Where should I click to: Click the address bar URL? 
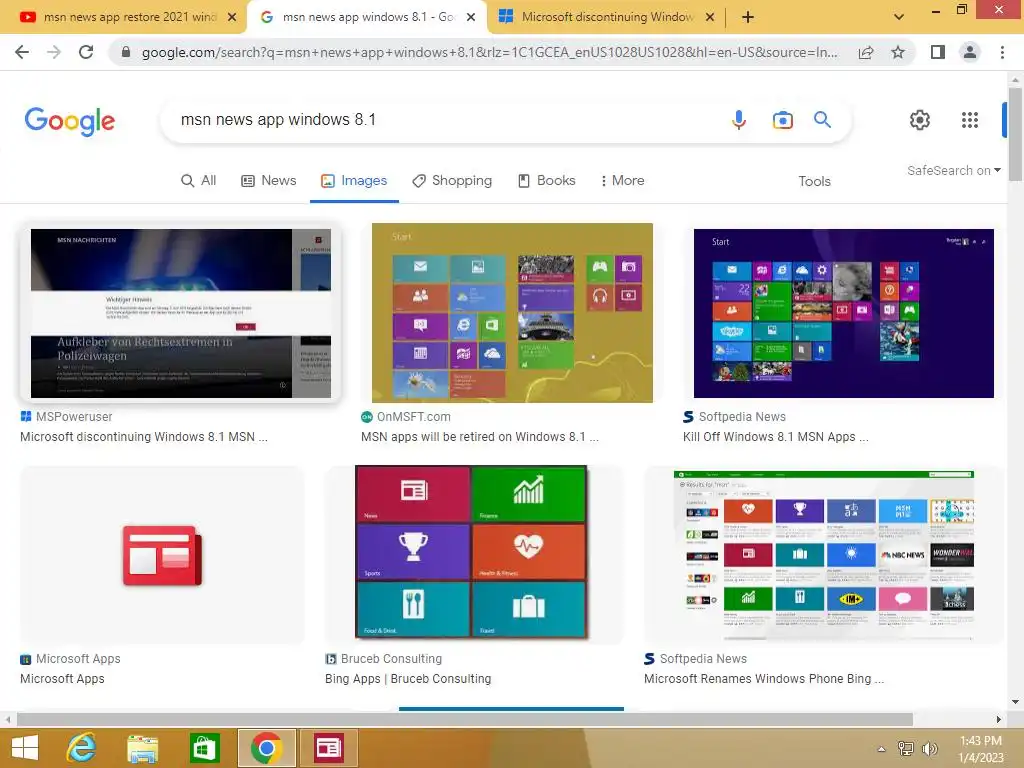pyautogui.click(x=490, y=52)
